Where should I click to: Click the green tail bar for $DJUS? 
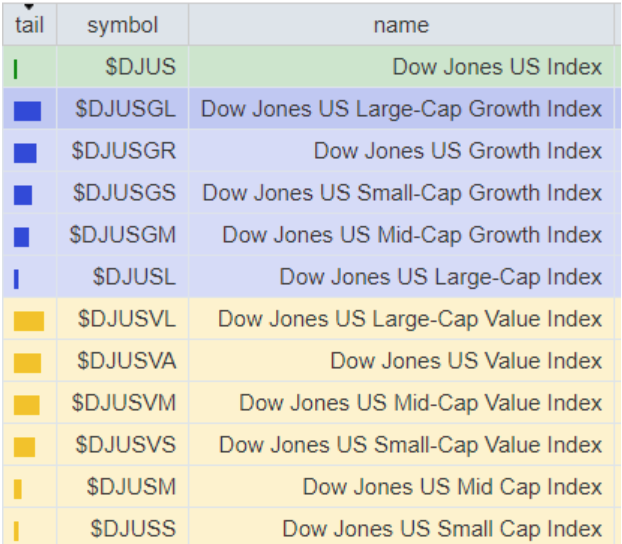click(16, 69)
